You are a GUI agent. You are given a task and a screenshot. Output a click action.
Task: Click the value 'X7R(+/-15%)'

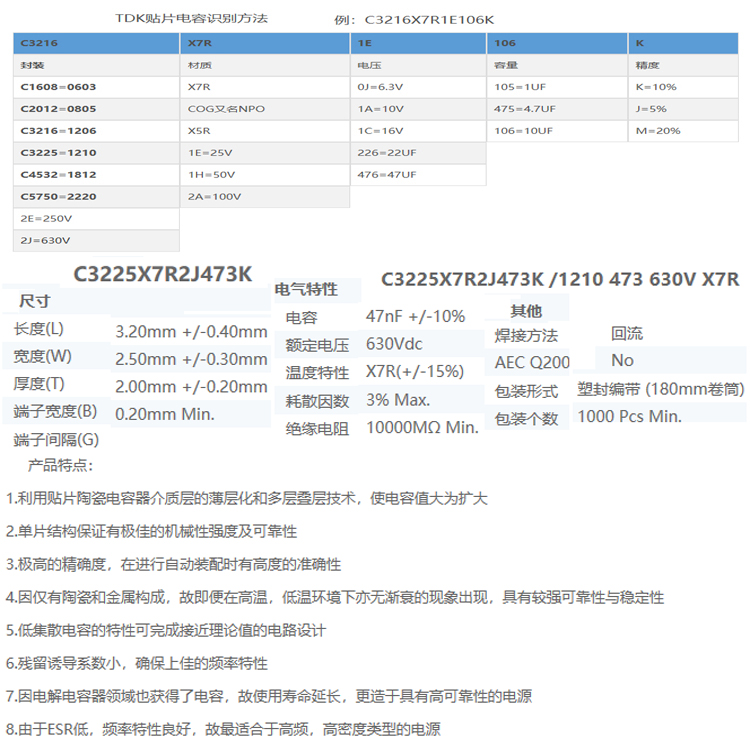pos(415,372)
